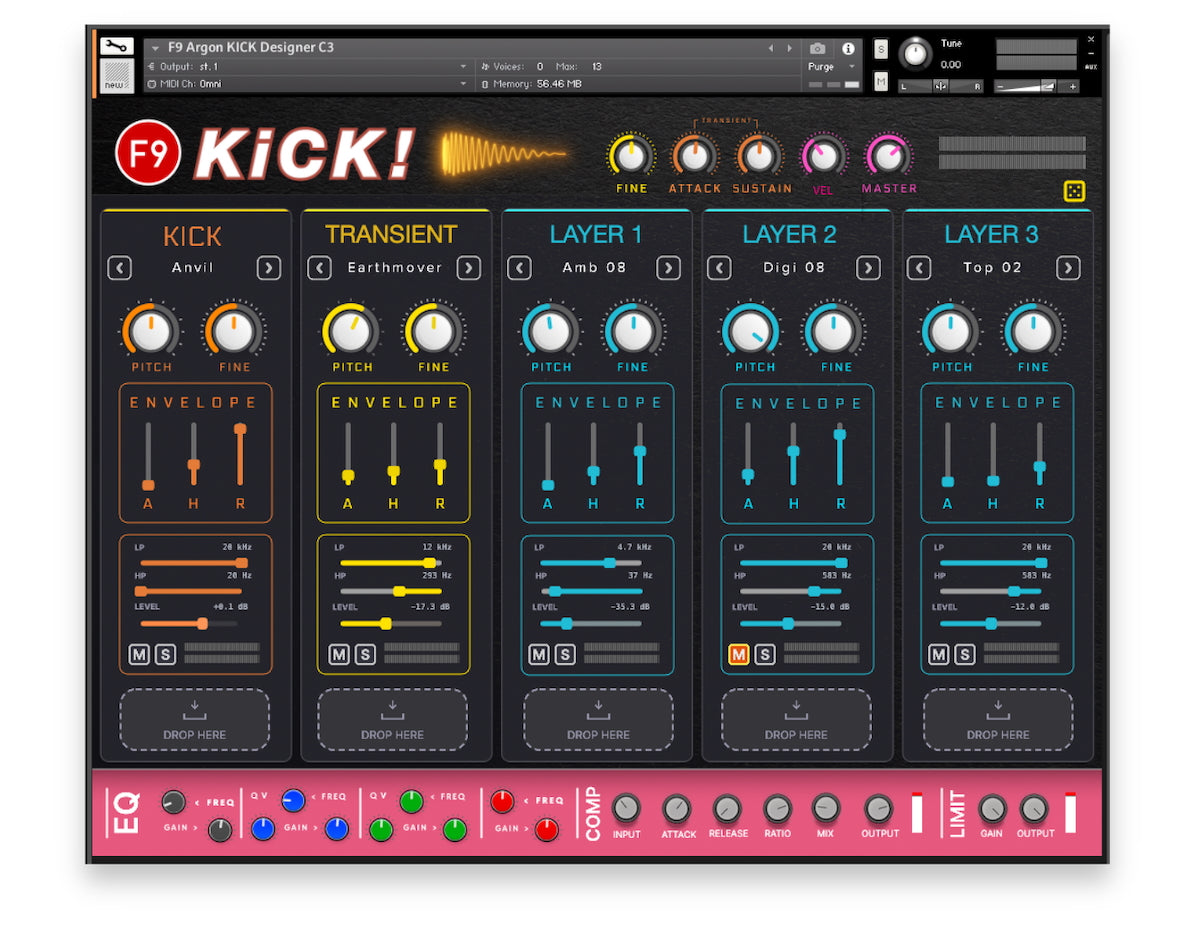The image size is (1200, 926).
Task: Click the Layer 3 envelope Attack slider
Action: (x=948, y=454)
